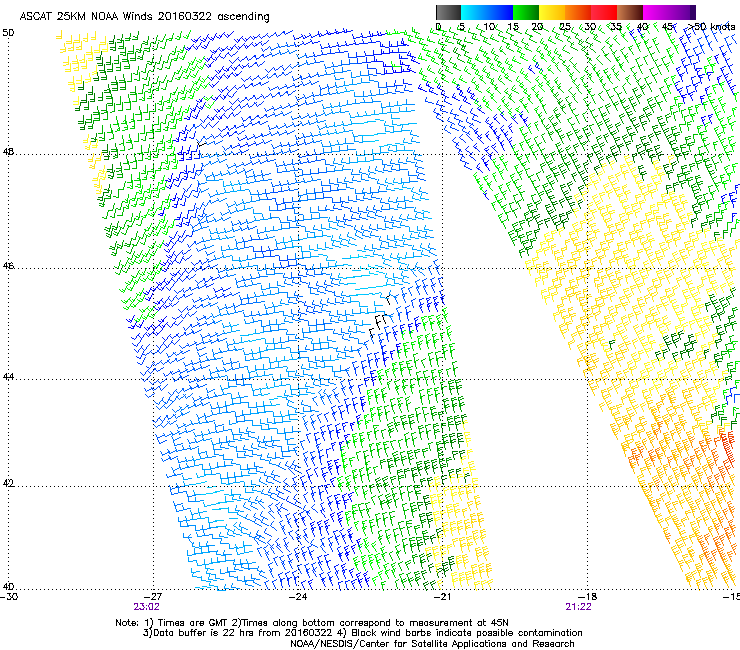This screenshot has height=650, width=740.
Task: Click the red 30-35 knots legend swatch
Action: click(604, 12)
